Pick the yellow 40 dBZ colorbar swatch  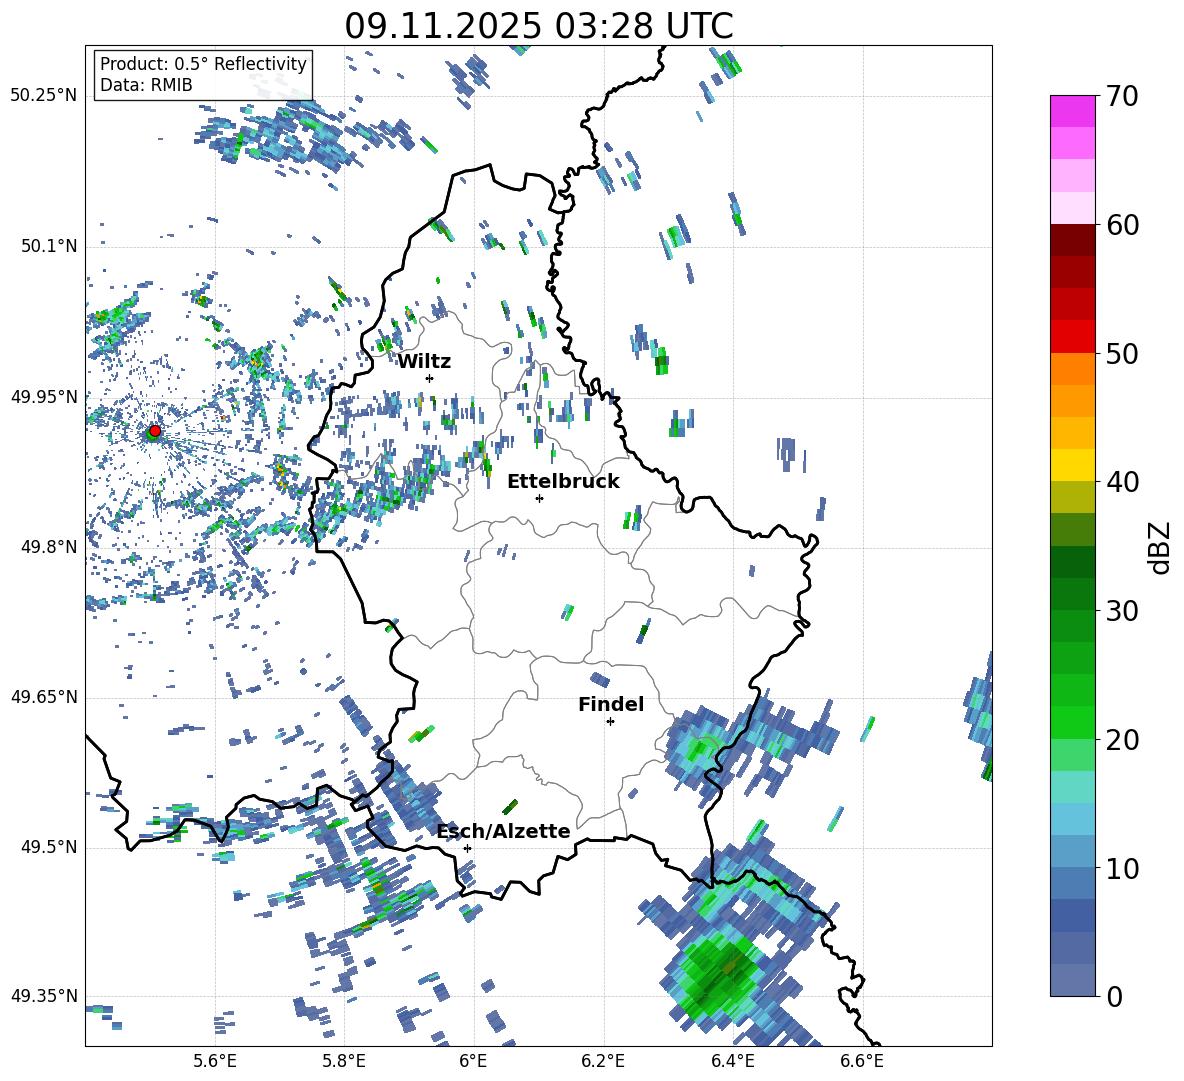1072,465
